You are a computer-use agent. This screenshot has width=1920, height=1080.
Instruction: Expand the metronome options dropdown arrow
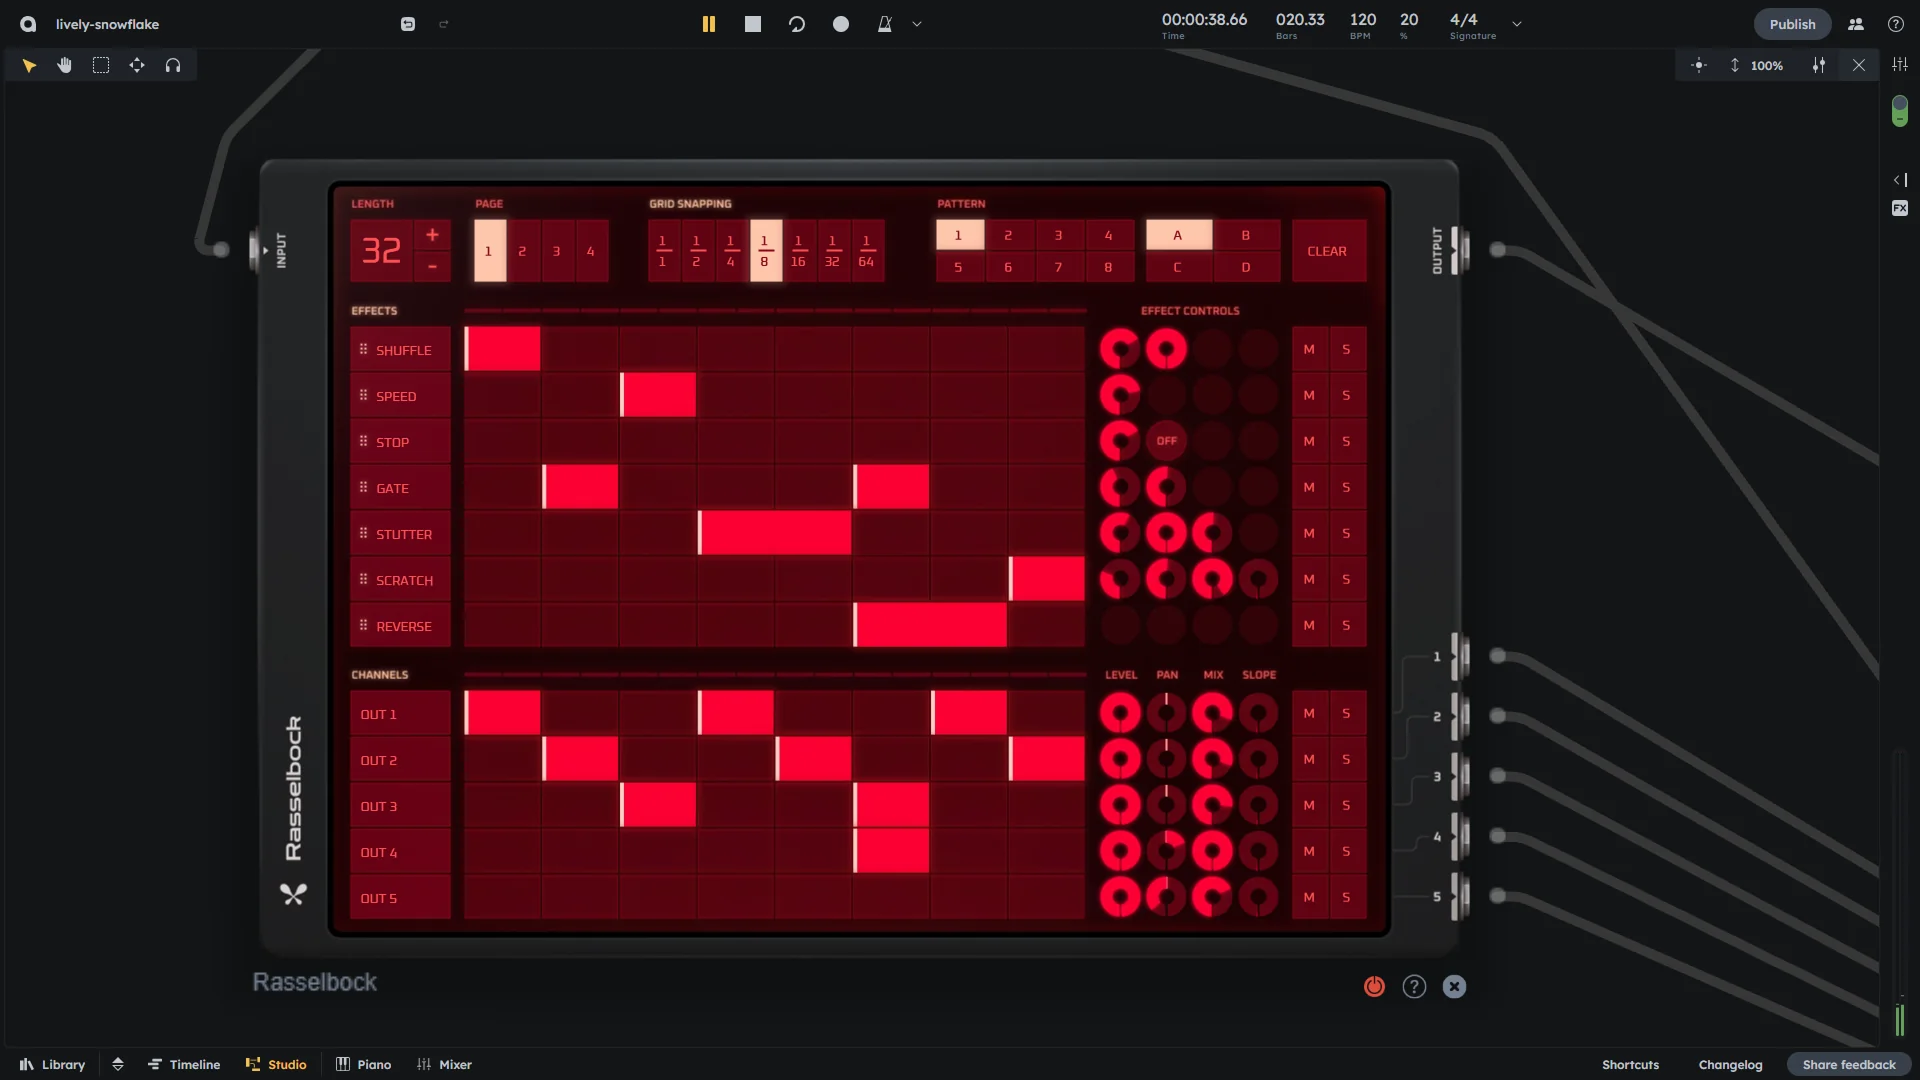coord(917,24)
